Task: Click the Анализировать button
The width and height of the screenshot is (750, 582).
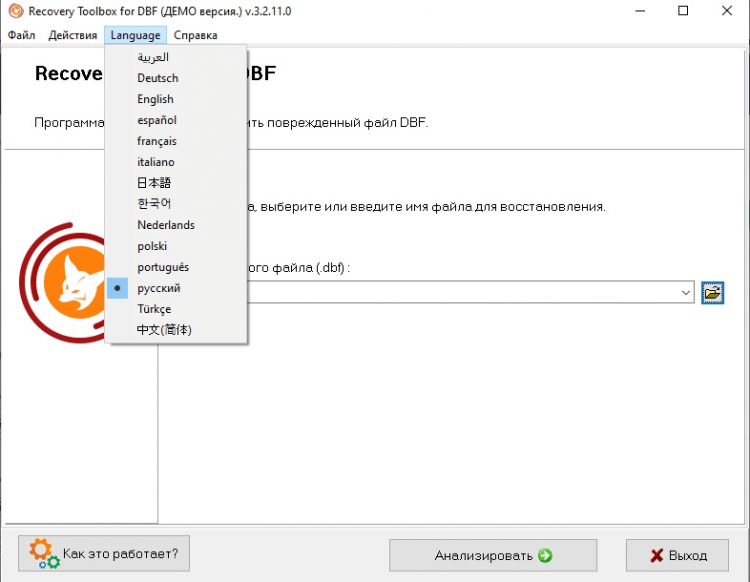Action: 493,555
